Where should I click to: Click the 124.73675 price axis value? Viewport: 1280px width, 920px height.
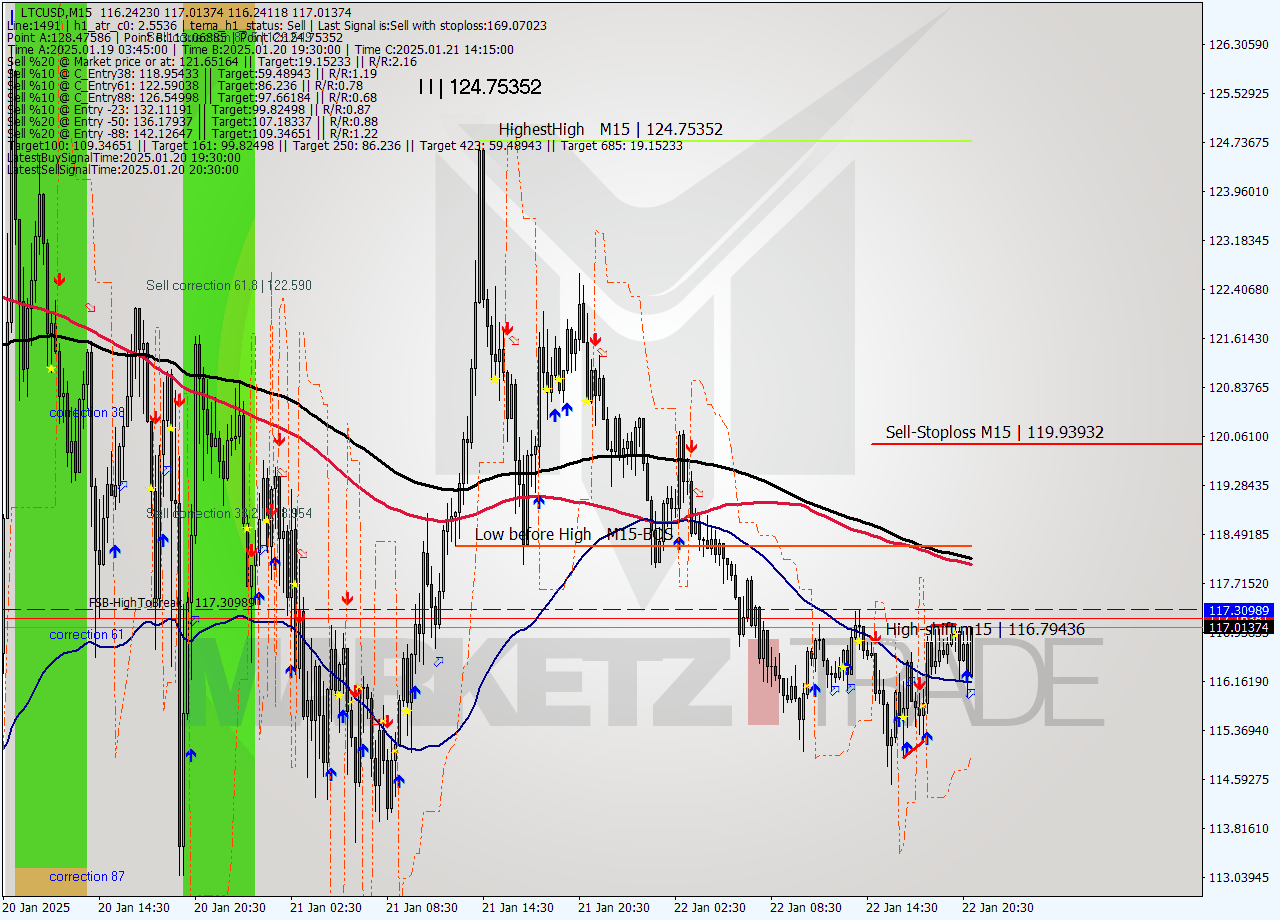[x=1238, y=143]
